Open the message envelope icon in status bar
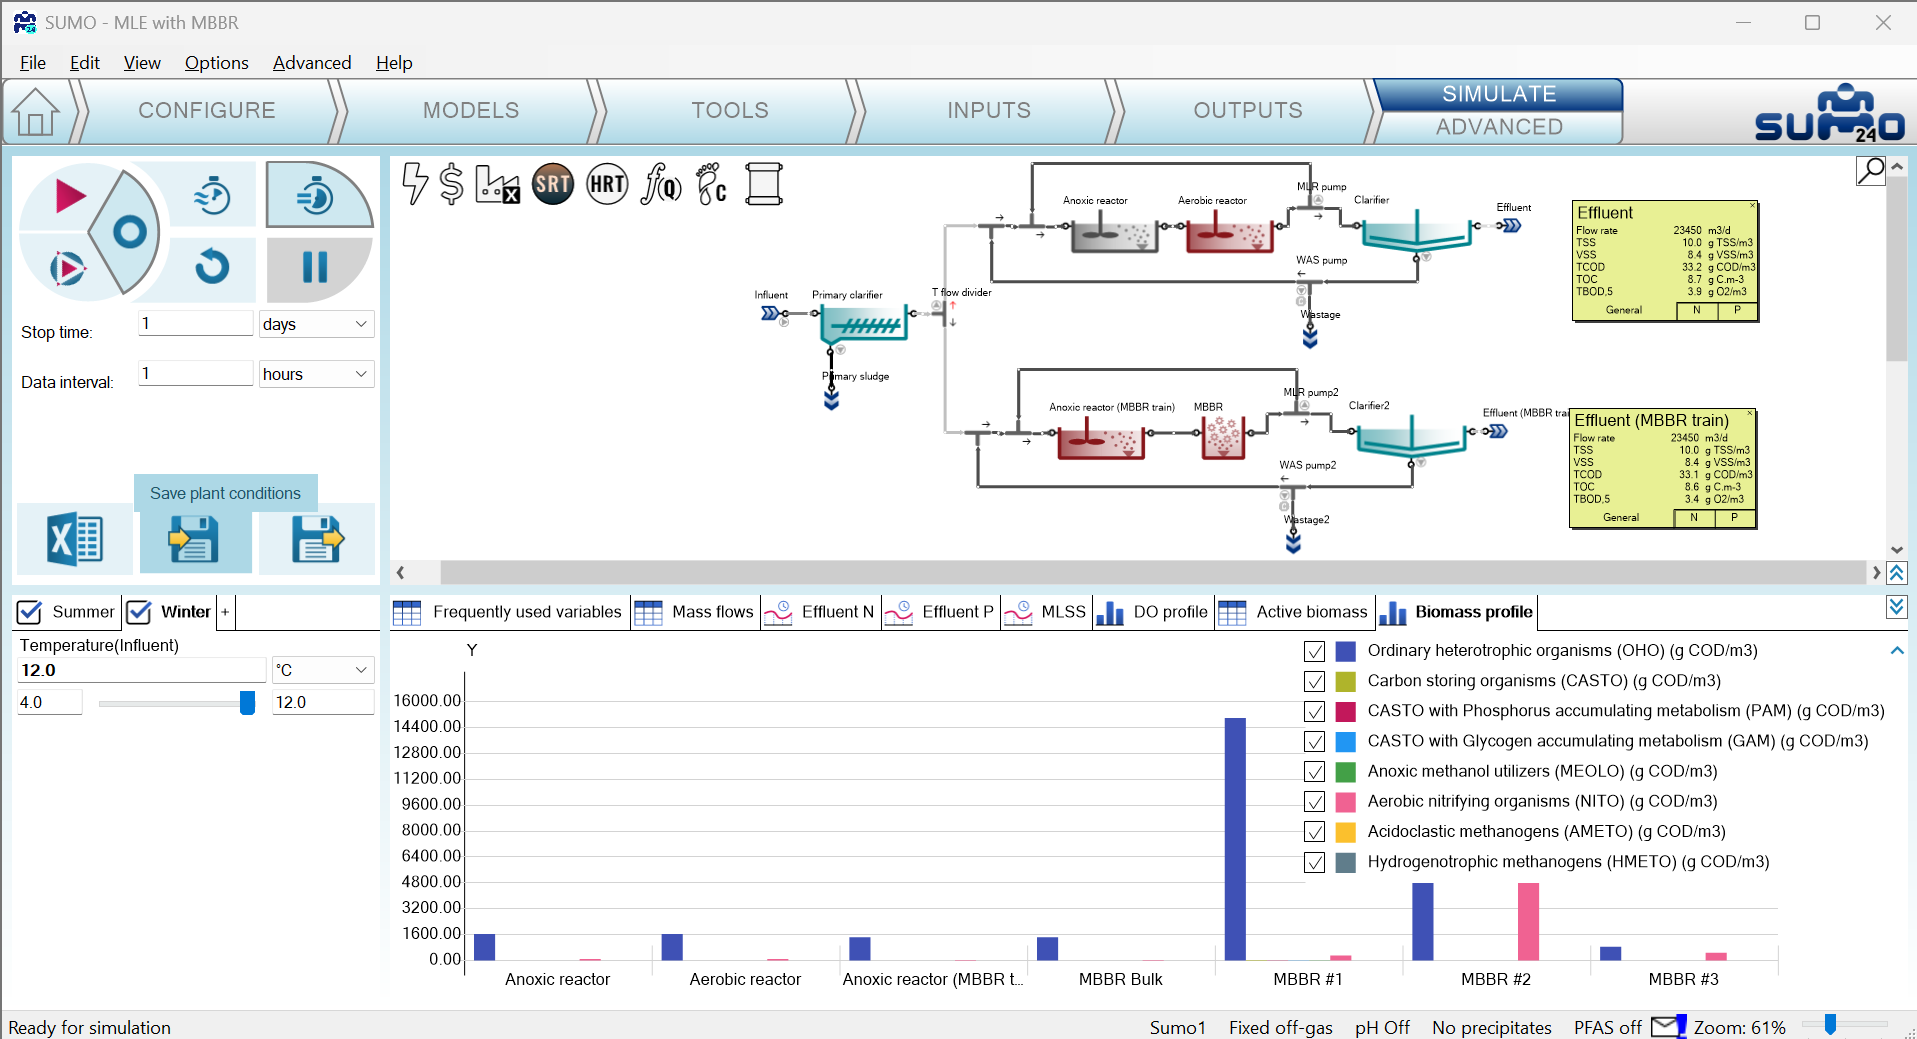 coord(1666,1026)
